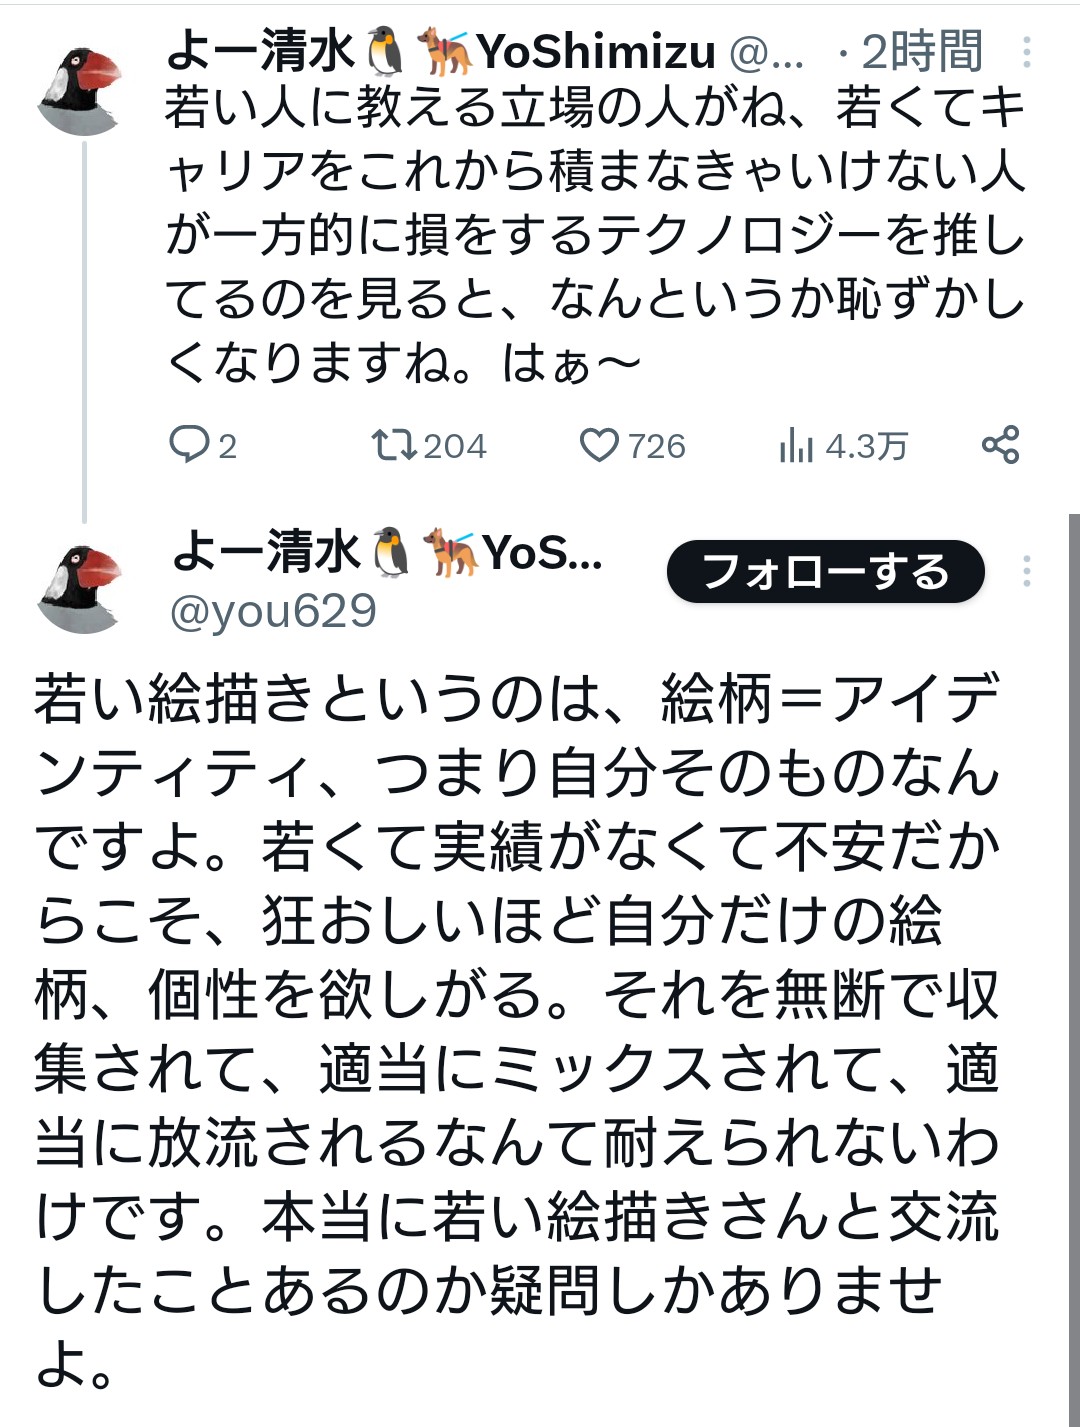Open the @you629 handle link
The width and height of the screenshot is (1080, 1427).
click(273, 610)
